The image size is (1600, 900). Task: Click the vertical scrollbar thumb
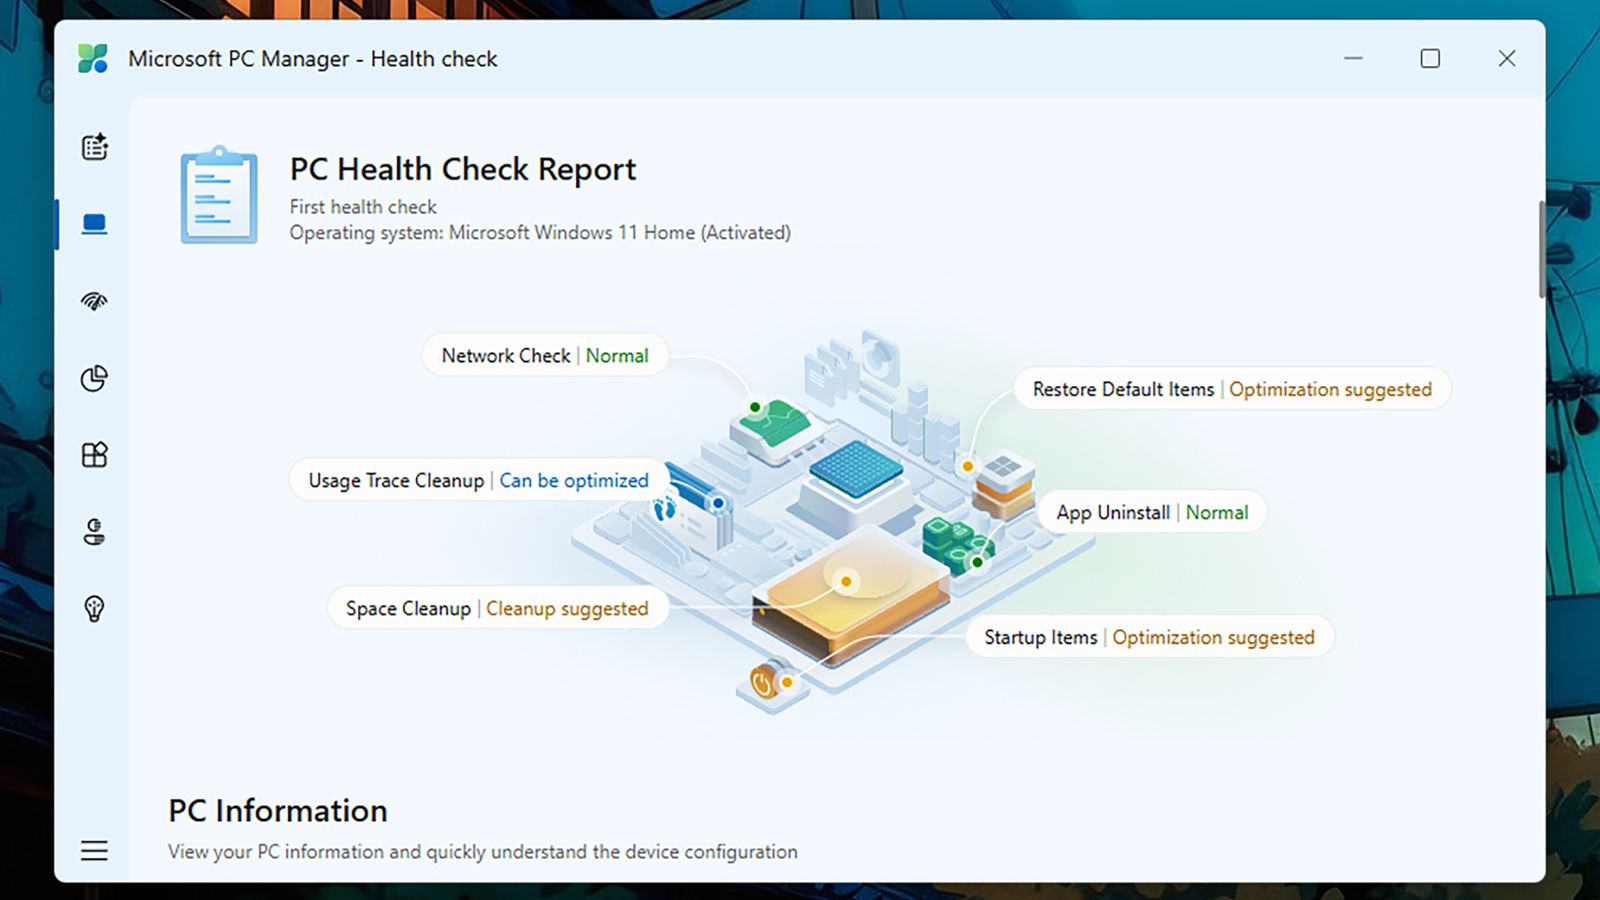pos(1541,250)
